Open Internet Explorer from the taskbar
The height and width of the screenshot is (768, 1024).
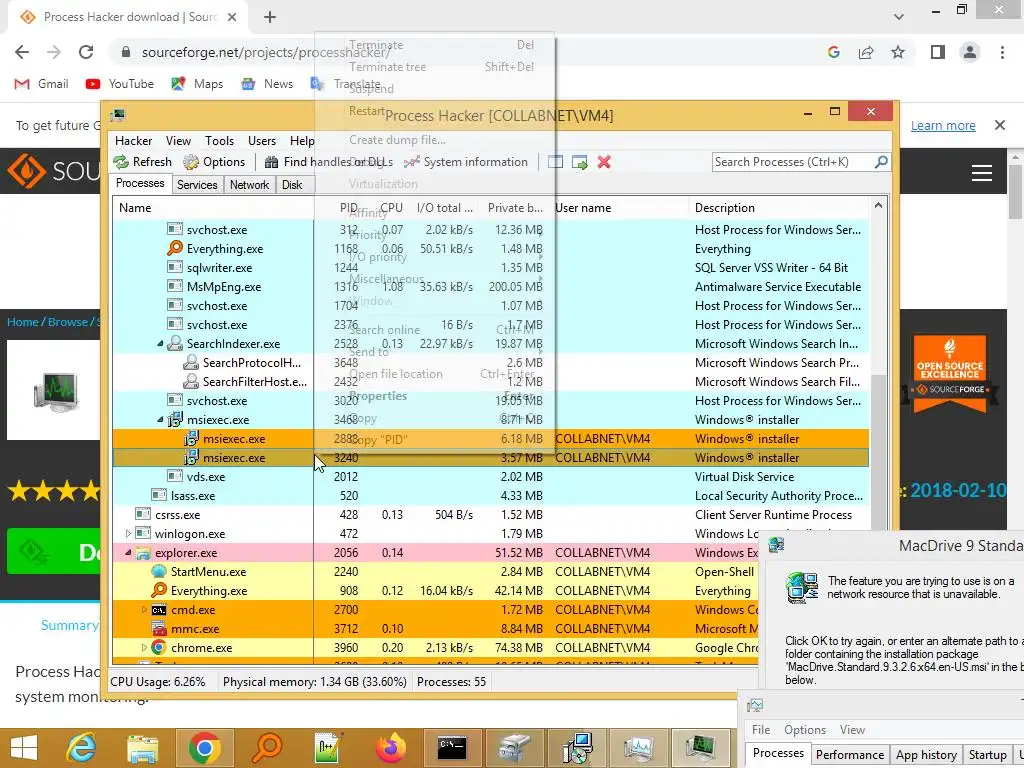click(x=82, y=748)
